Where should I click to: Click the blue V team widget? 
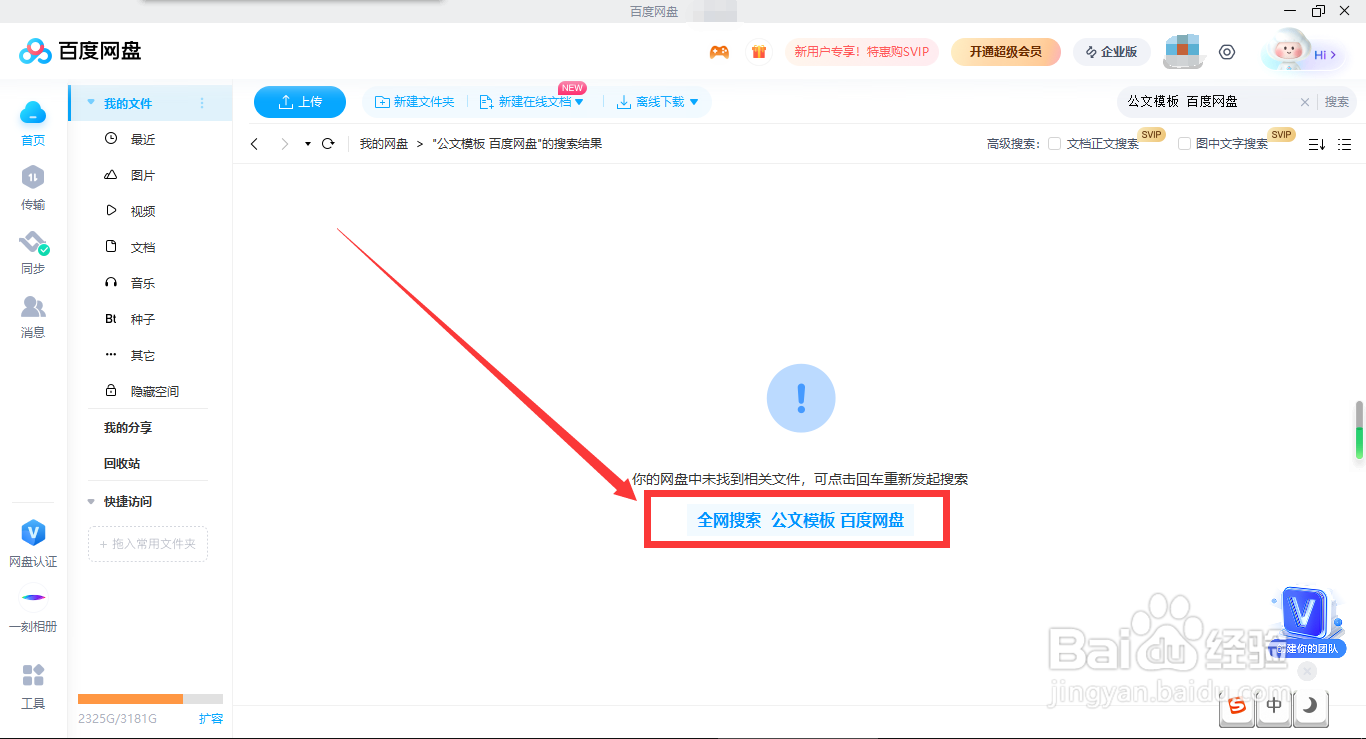[1305, 622]
